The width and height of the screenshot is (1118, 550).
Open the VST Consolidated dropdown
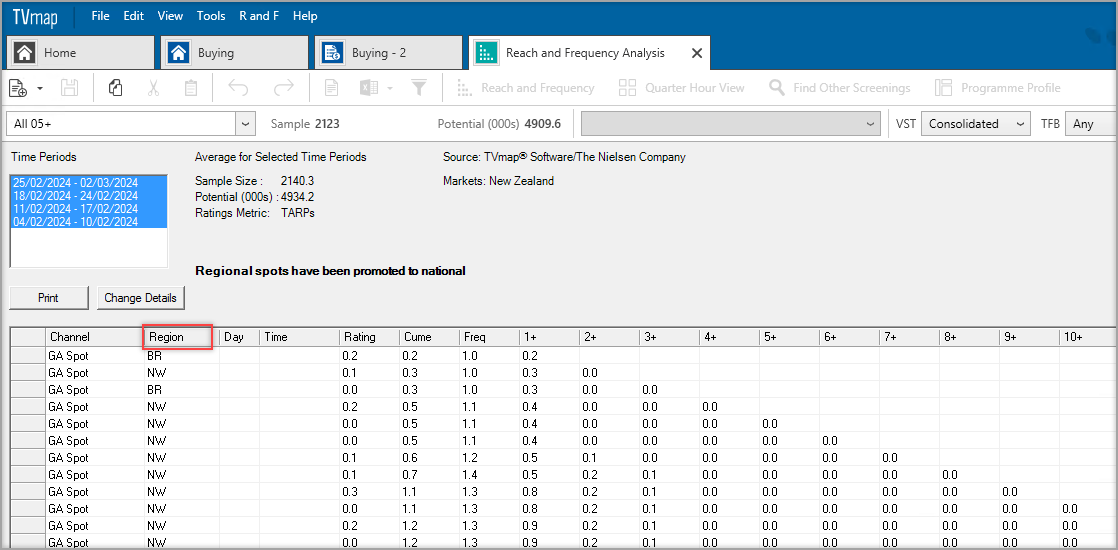tap(976, 123)
